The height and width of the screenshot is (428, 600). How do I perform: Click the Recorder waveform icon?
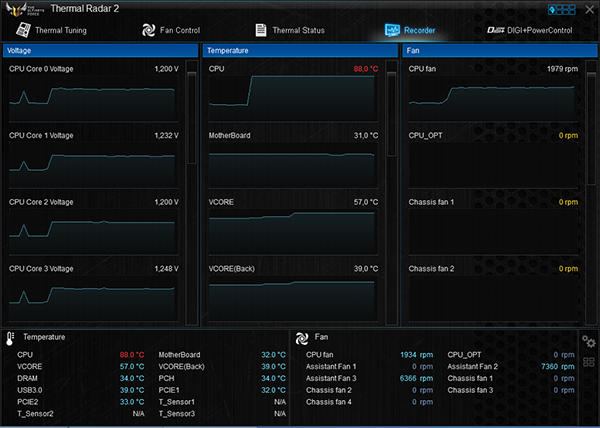(392, 30)
